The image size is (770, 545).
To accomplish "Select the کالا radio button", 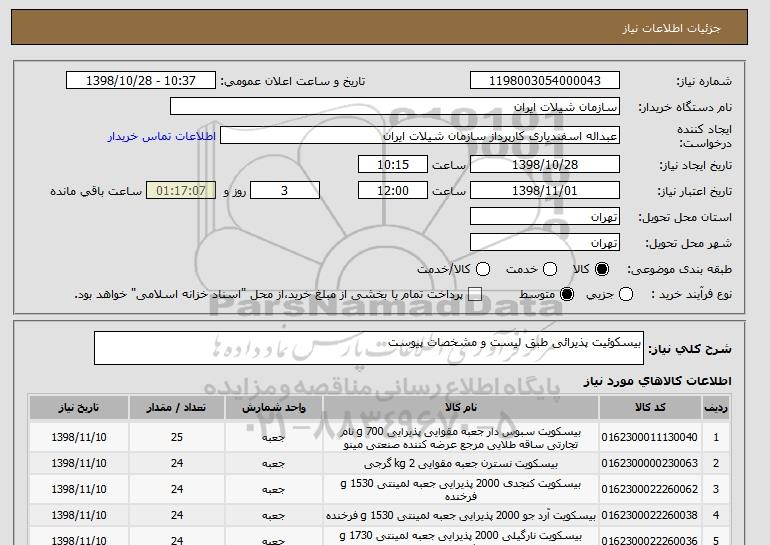I will [x=602, y=269].
